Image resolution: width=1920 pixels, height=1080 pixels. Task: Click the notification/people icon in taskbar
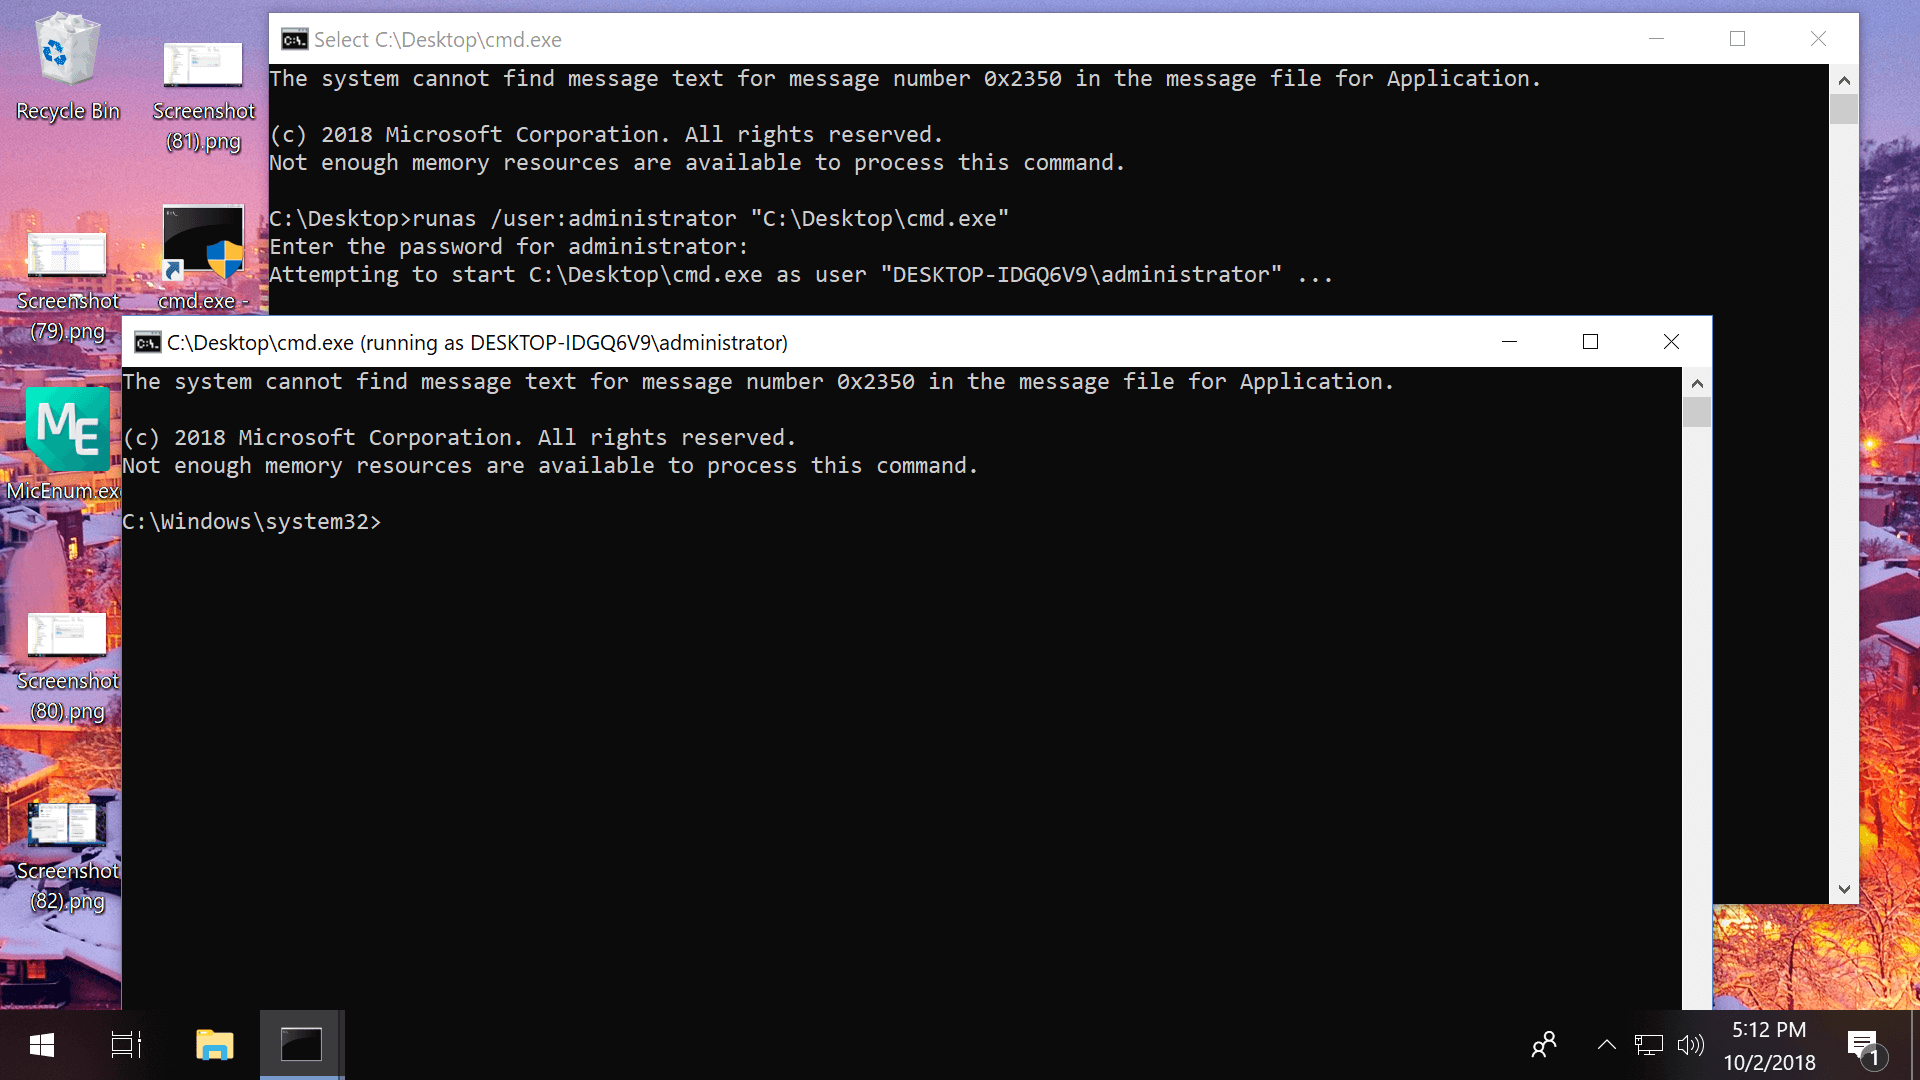pyautogui.click(x=1543, y=1043)
